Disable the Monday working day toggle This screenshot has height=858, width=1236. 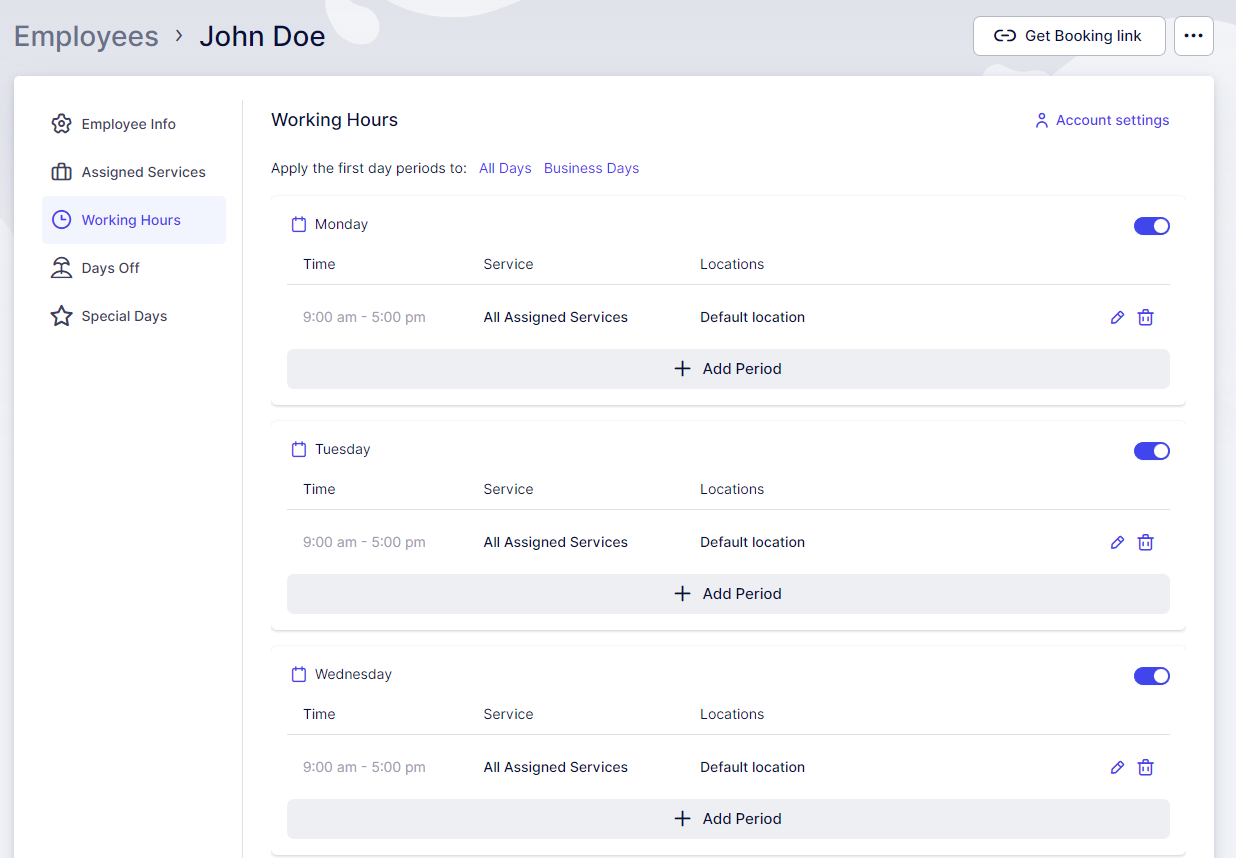[1152, 226]
